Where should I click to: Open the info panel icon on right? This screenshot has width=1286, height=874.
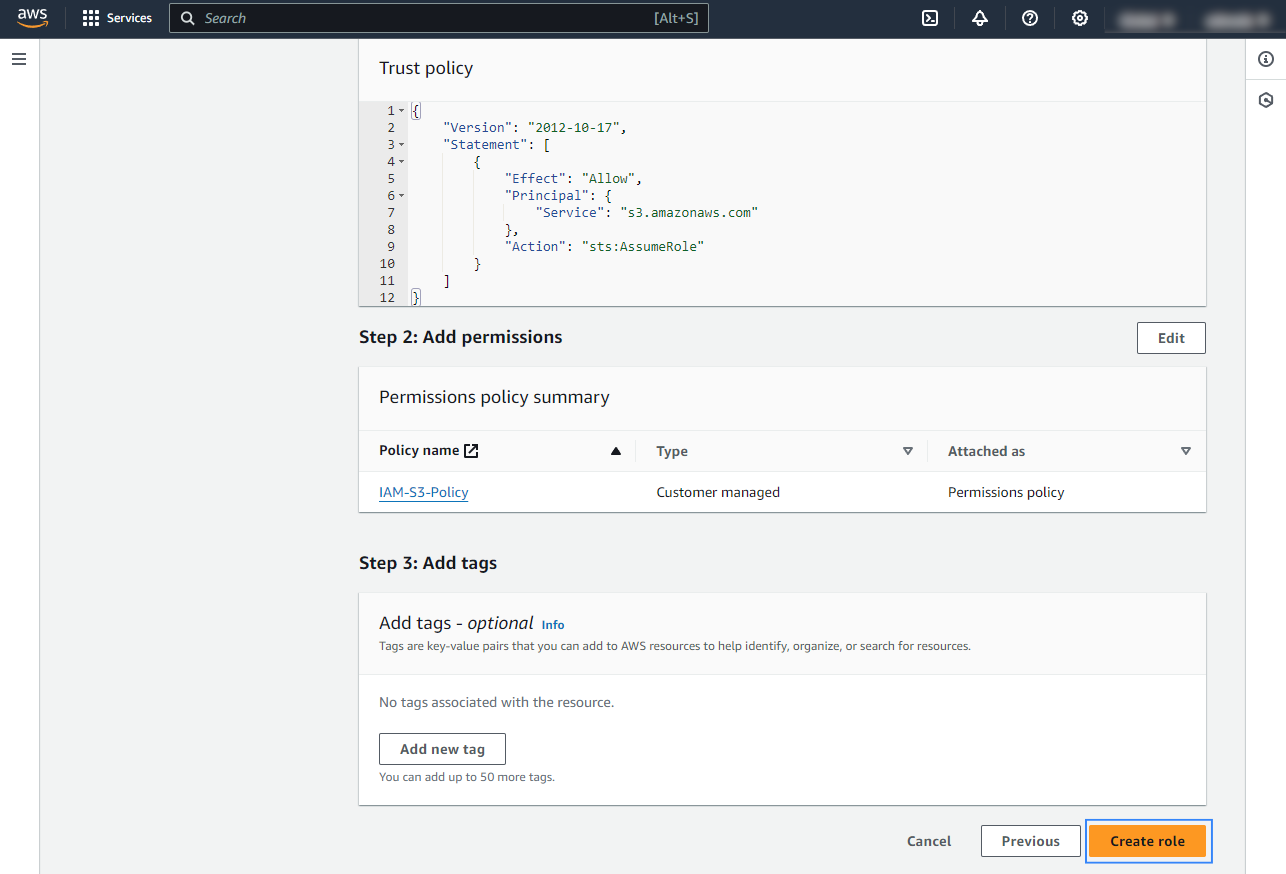tap(1266, 60)
